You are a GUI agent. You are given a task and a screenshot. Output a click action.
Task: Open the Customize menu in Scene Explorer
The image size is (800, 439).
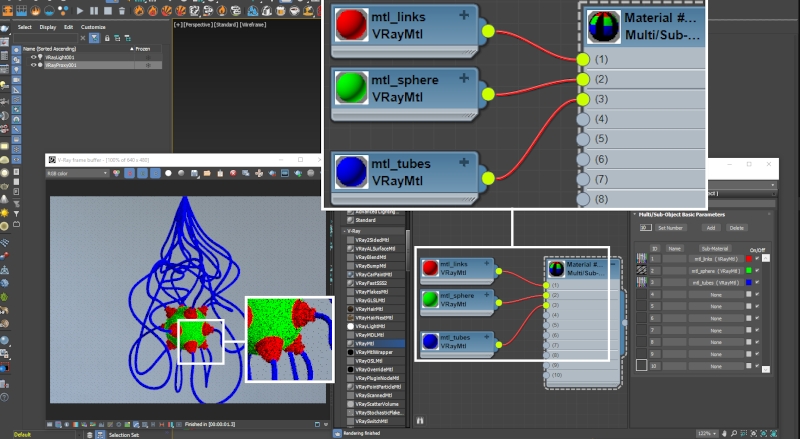tap(93, 27)
